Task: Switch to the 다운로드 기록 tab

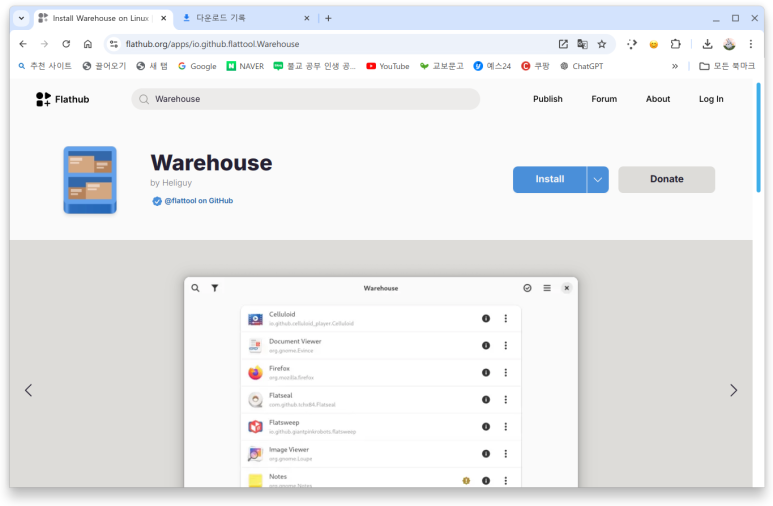Action: (x=220, y=18)
